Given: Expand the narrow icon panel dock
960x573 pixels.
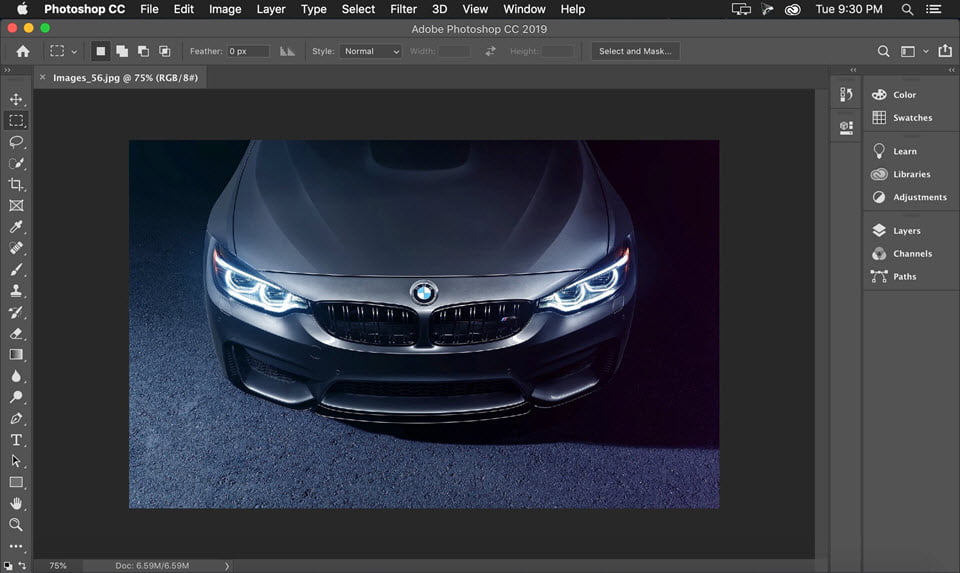Looking at the screenshot, I should point(853,70).
